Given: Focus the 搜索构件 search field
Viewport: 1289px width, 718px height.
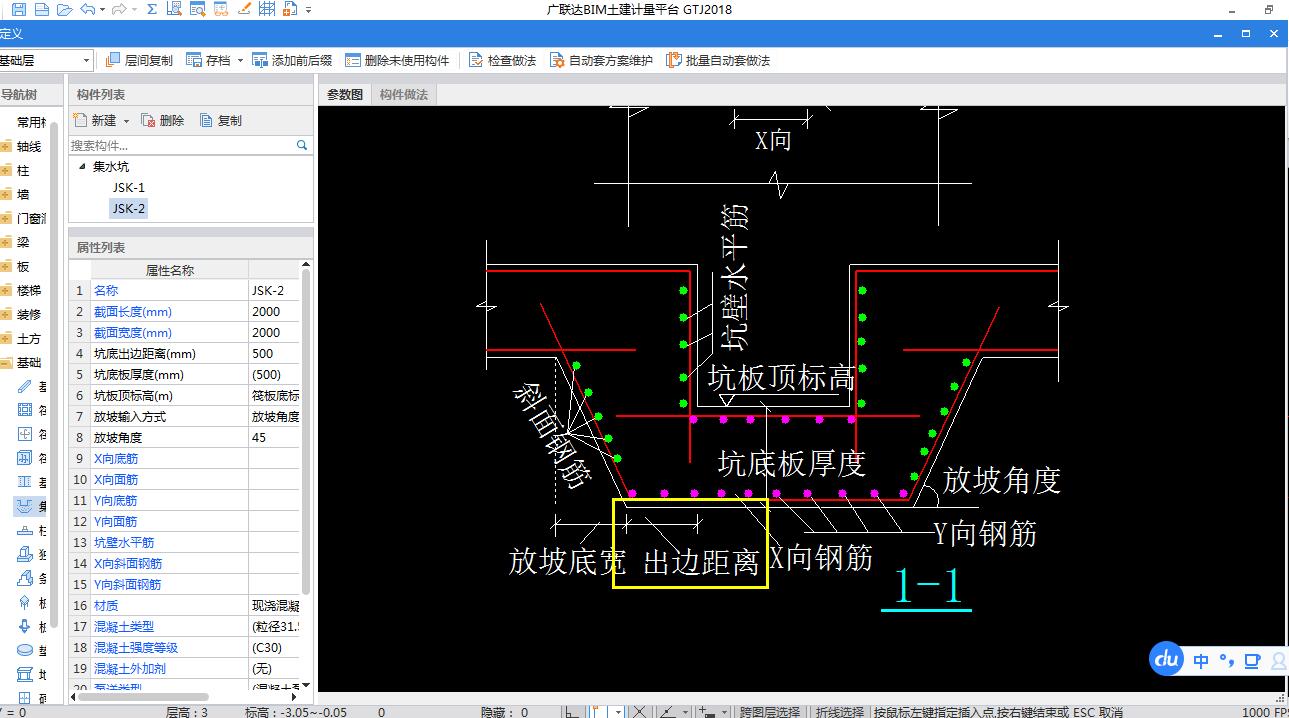Looking at the screenshot, I should [182, 145].
